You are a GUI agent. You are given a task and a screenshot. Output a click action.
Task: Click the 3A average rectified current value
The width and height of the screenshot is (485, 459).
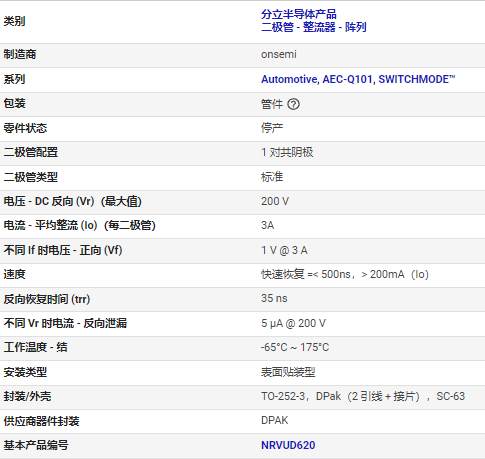[268, 225]
